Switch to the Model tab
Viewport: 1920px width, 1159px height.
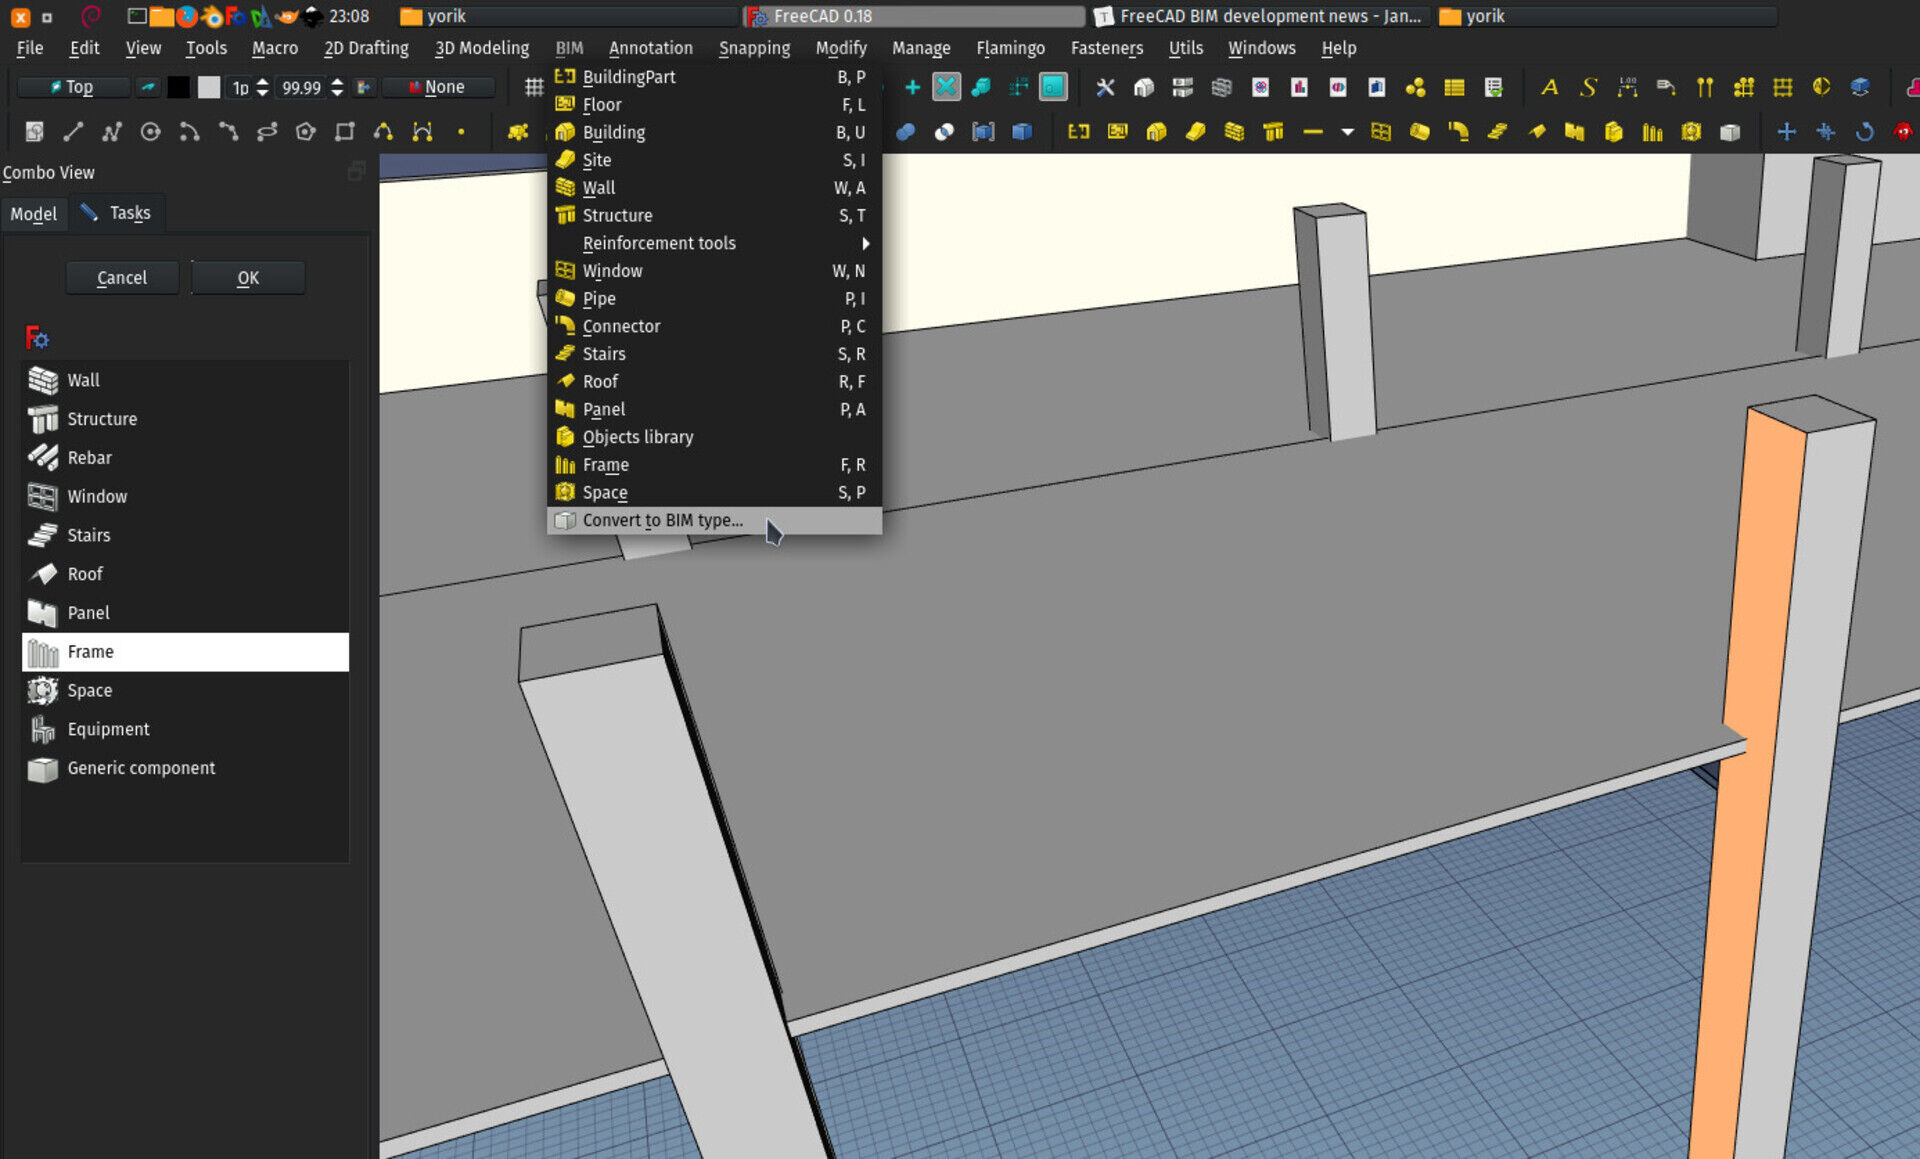(x=33, y=213)
